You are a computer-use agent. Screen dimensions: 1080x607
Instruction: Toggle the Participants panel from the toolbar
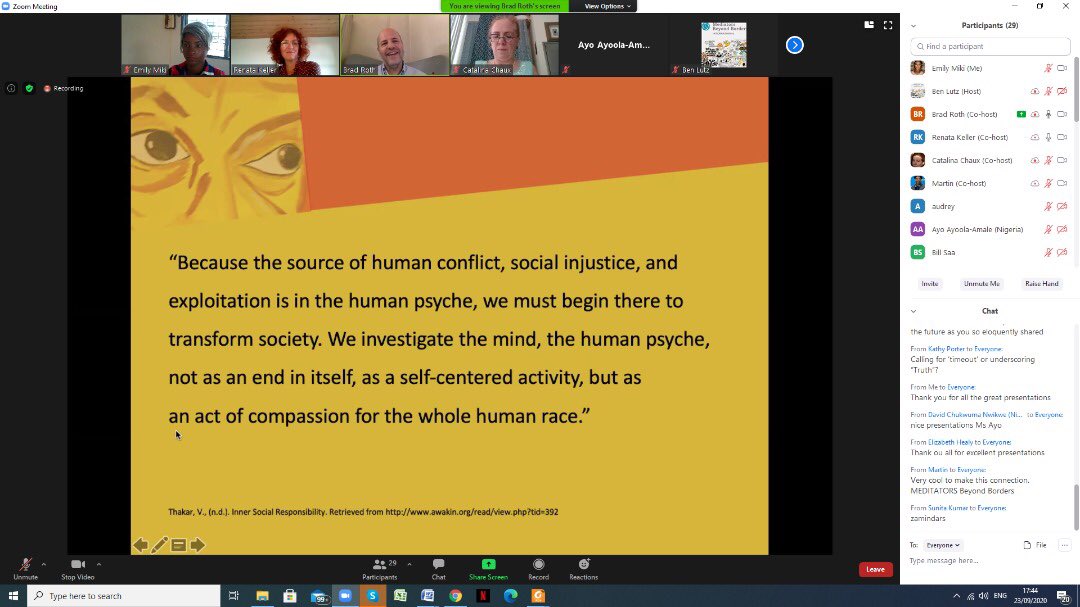(x=380, y=568)
